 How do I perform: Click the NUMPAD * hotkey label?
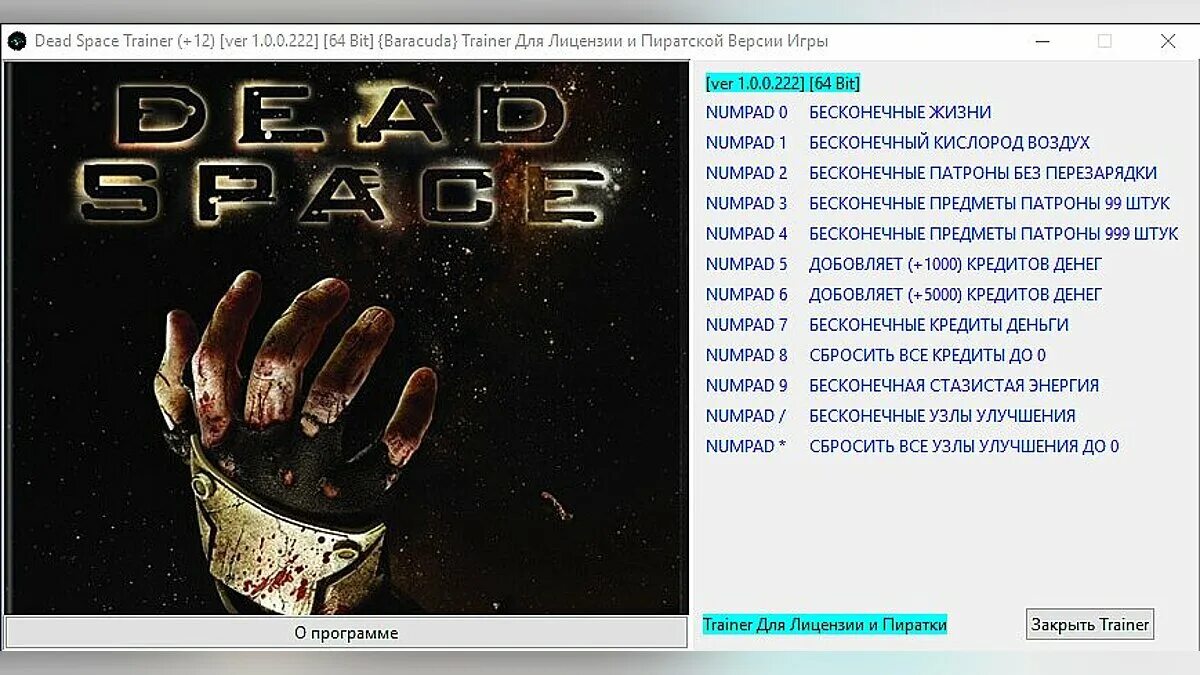[x=746, y=446]
